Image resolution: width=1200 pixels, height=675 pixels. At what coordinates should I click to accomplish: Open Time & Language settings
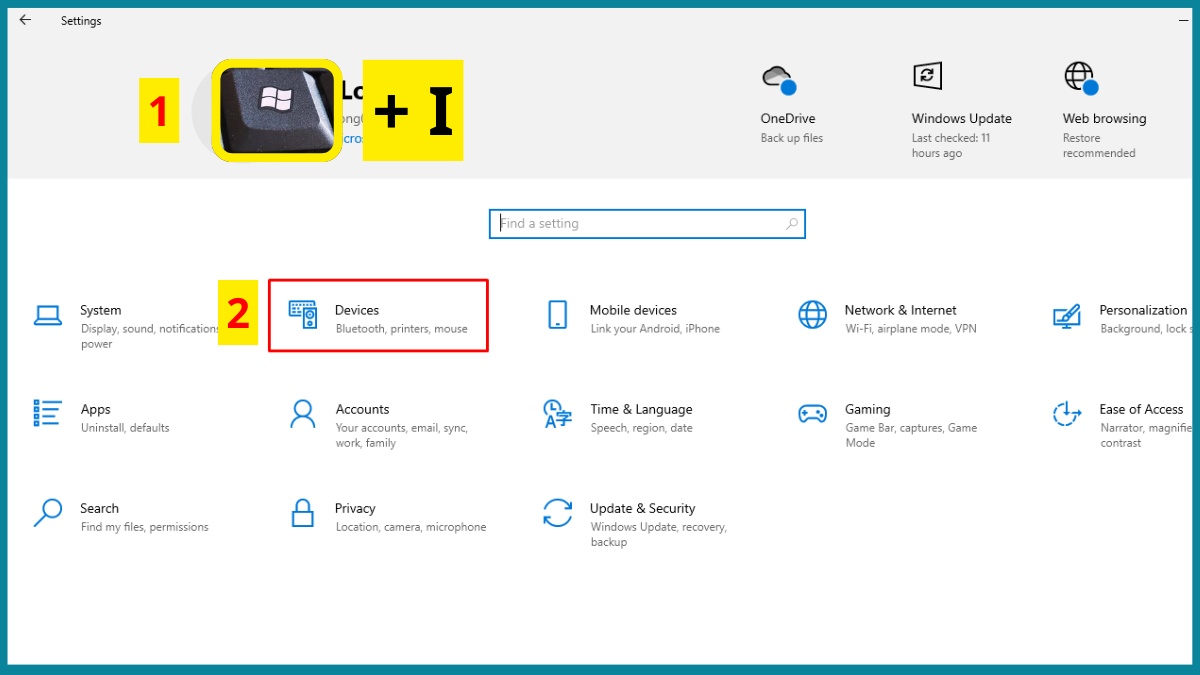[641, 417]
